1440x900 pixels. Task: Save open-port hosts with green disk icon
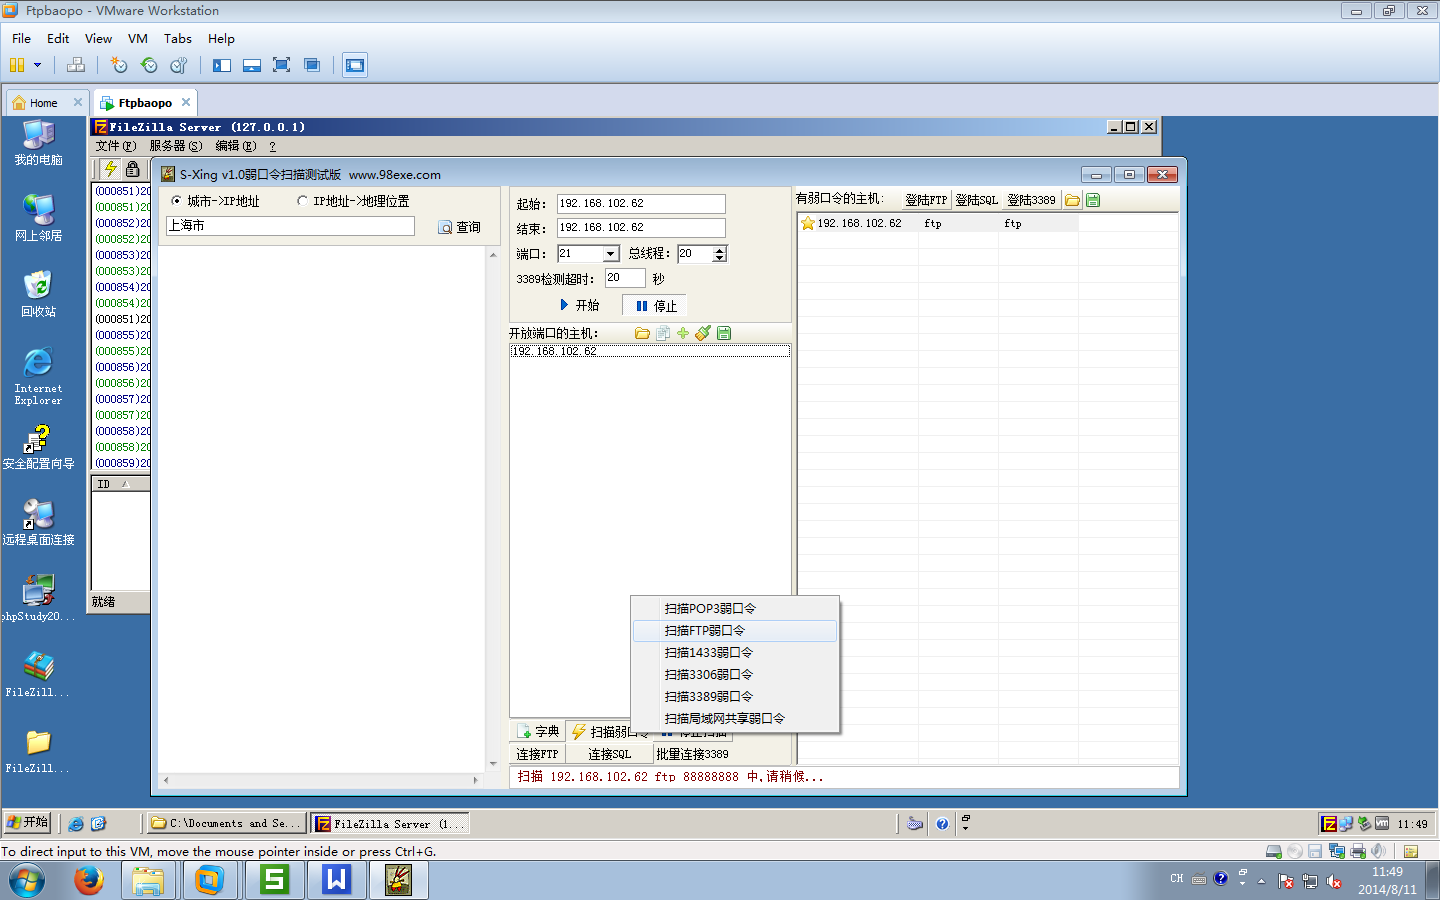[724, 333]
